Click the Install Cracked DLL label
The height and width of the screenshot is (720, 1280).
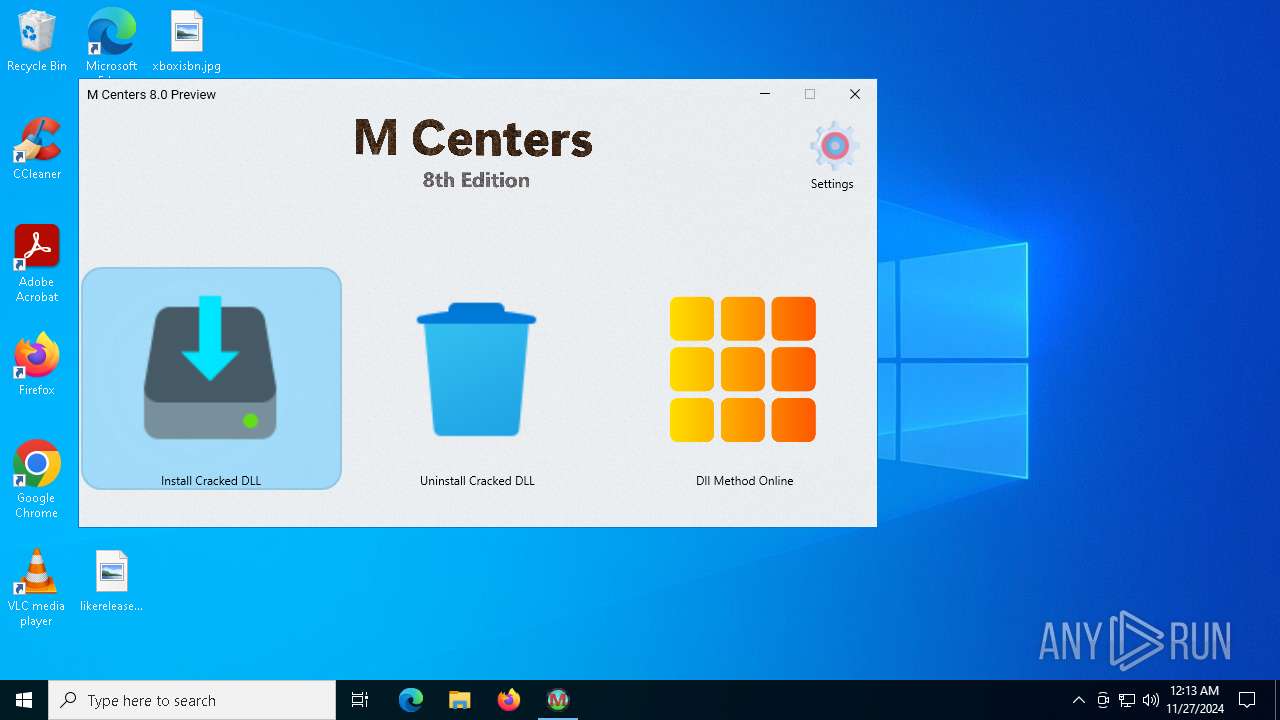(211, 481)
